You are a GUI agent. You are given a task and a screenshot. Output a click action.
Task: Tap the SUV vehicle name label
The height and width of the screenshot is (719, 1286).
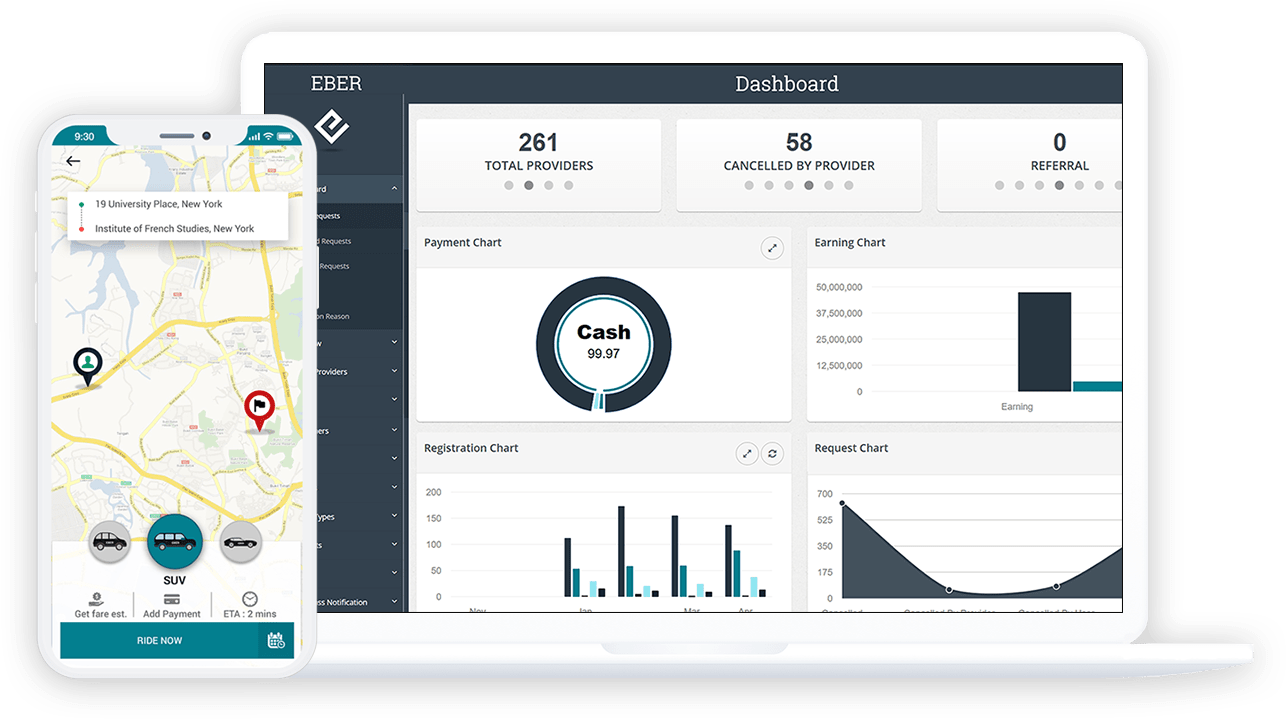pyautogui.click(x=175, y=580)
